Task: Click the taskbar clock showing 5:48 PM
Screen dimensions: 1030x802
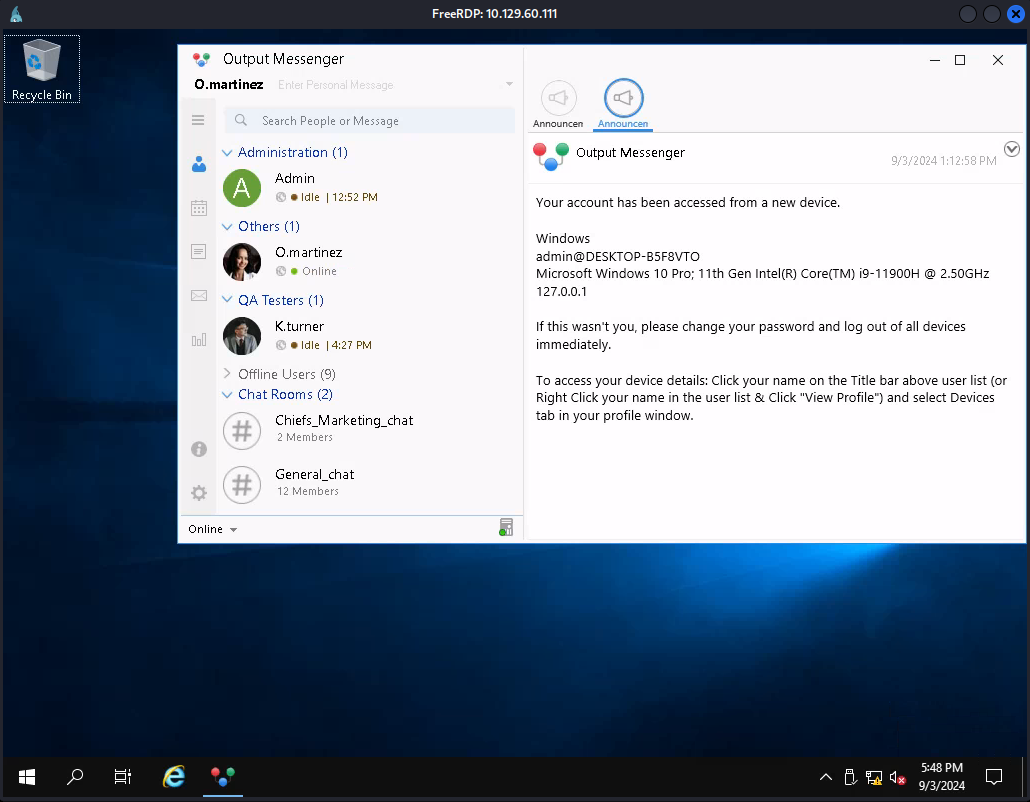Action: point(941,777)
